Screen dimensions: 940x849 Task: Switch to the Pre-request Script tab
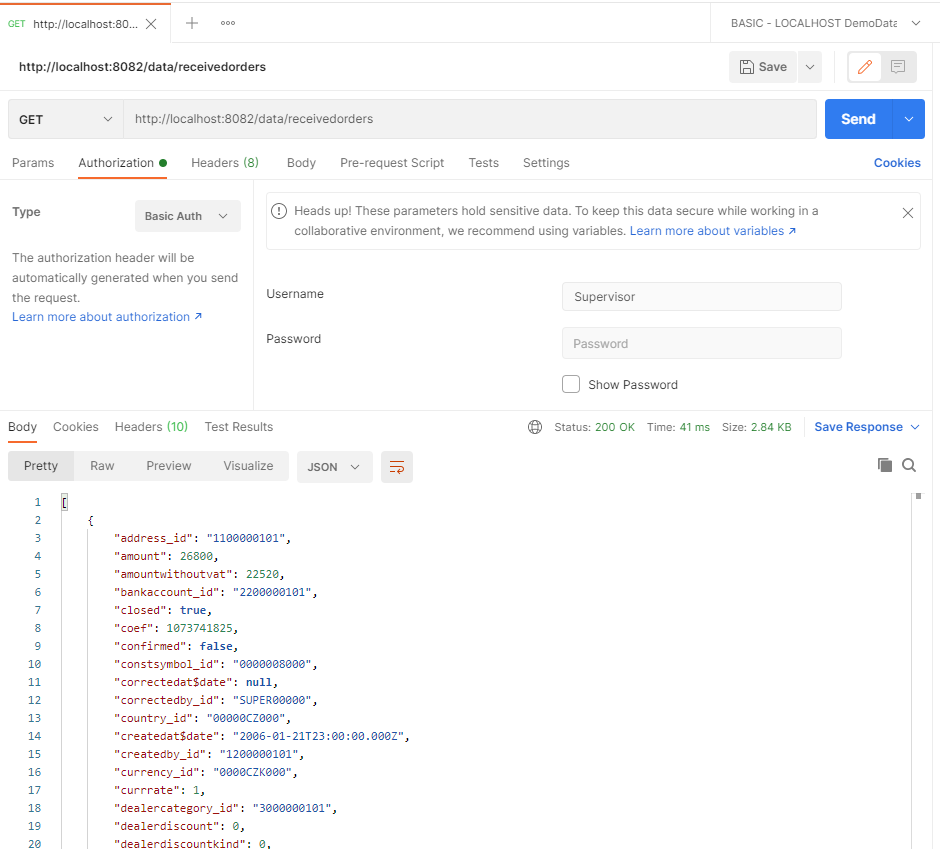click(x=392, y=163)
